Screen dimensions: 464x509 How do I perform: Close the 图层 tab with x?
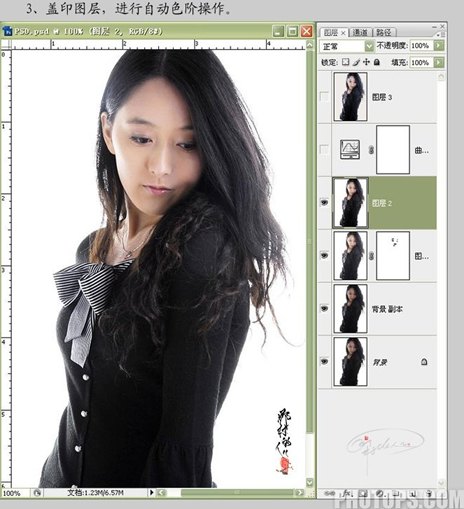pyautogui.click(x=343, y=33)
